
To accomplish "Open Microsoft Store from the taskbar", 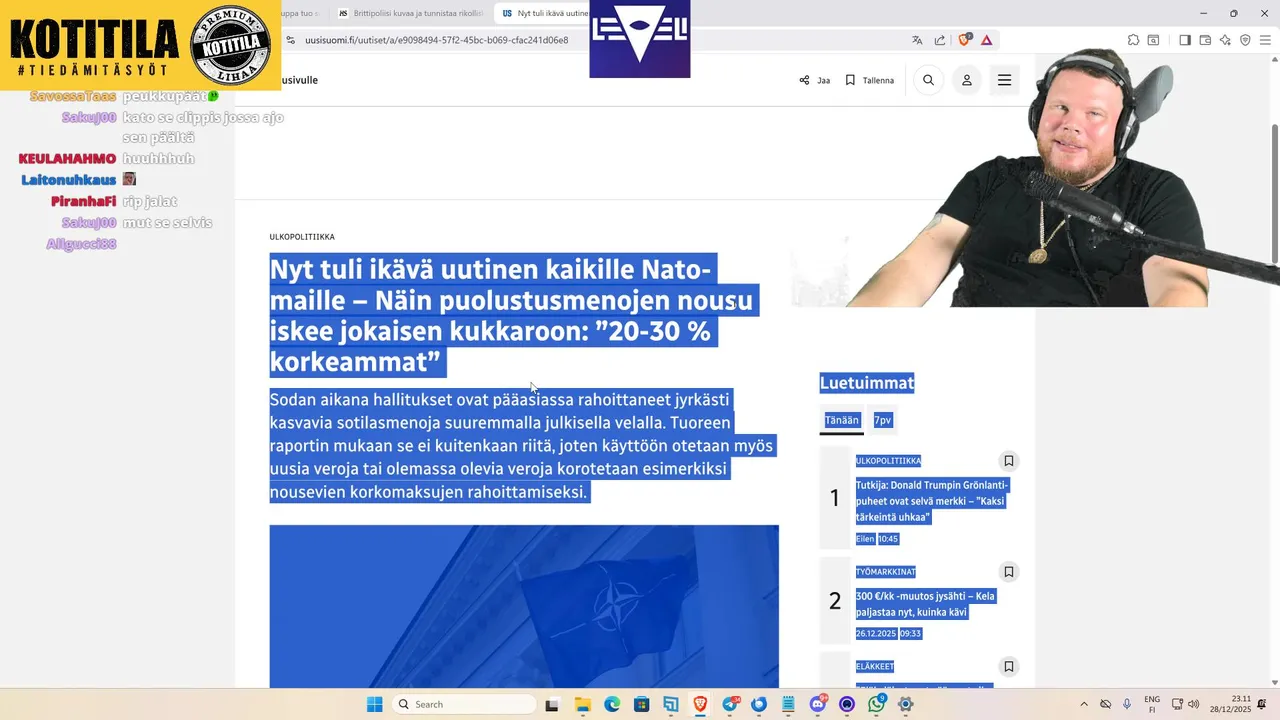I will coord(641,704).
